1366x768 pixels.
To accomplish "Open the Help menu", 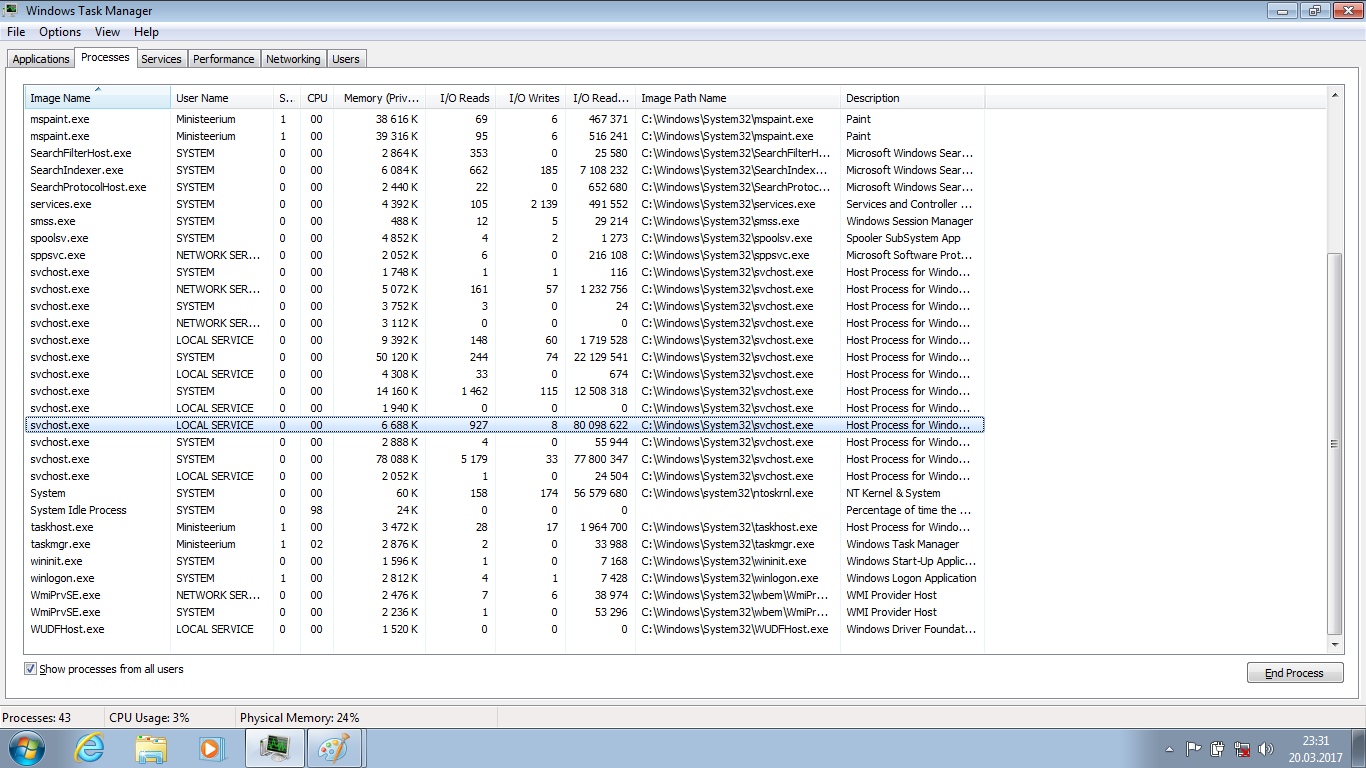I will pos(147,32).
